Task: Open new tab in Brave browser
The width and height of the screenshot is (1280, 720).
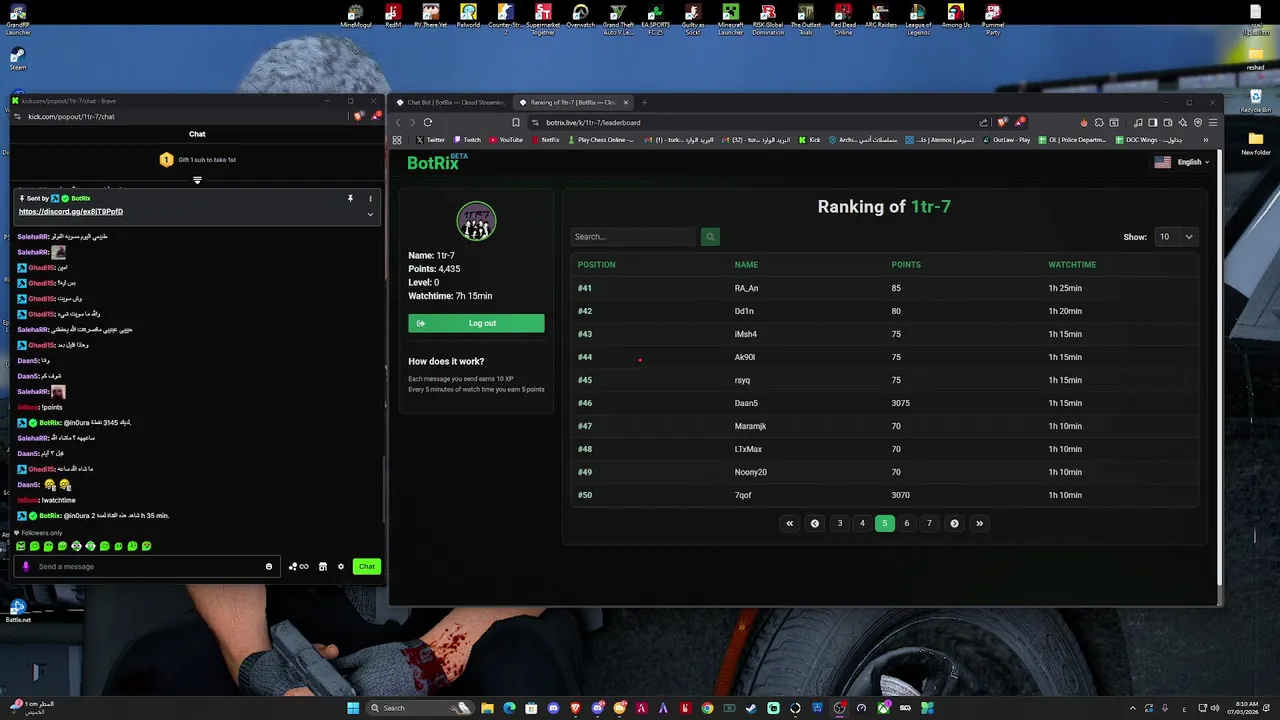Action: pyautogui.click(x=644, y=102)
